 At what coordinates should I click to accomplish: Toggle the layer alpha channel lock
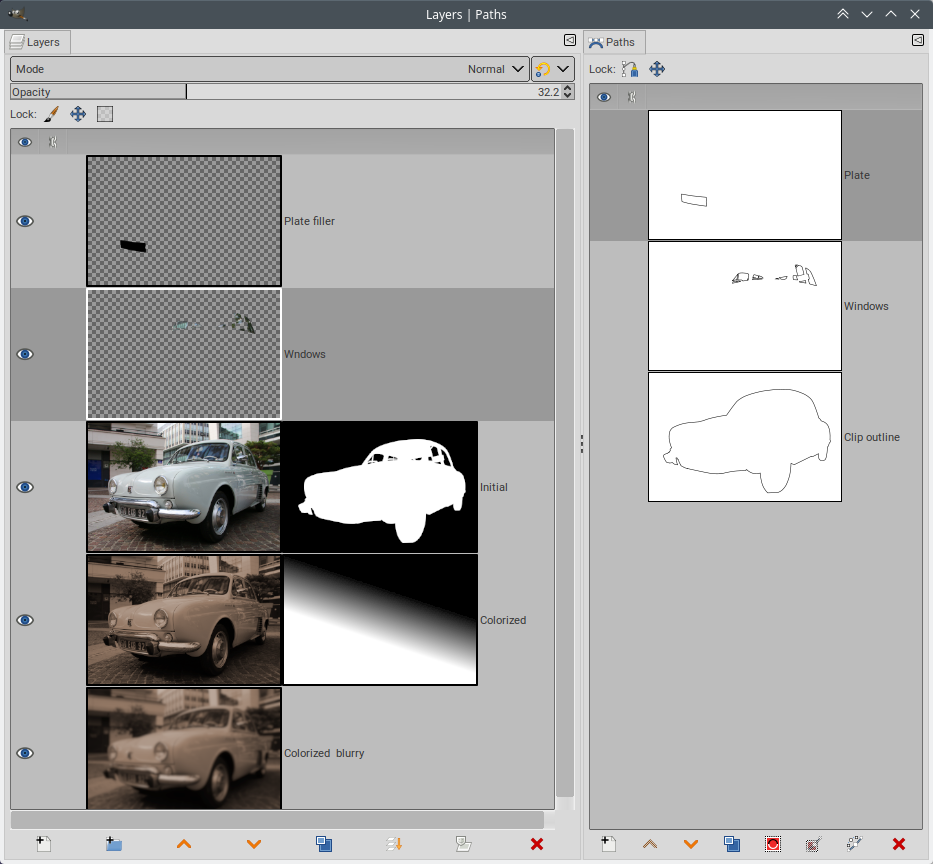coord(105,114)
